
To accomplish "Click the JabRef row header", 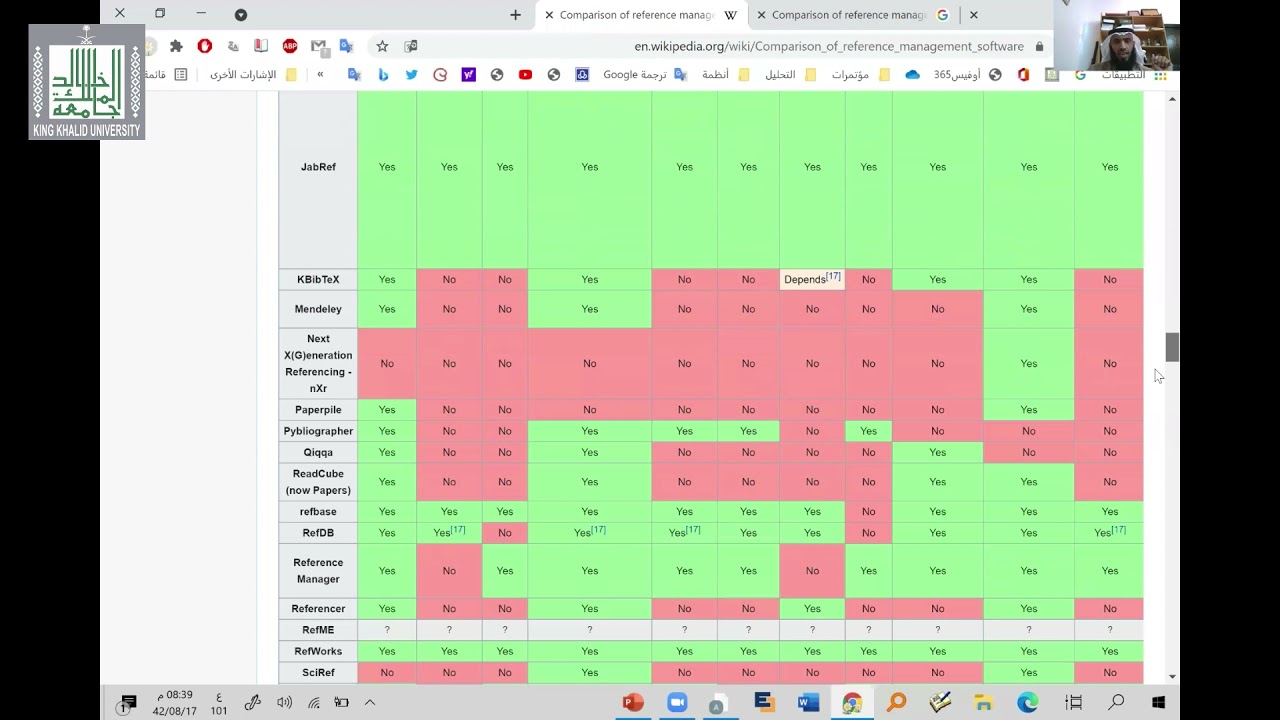I will click(318, 167).
